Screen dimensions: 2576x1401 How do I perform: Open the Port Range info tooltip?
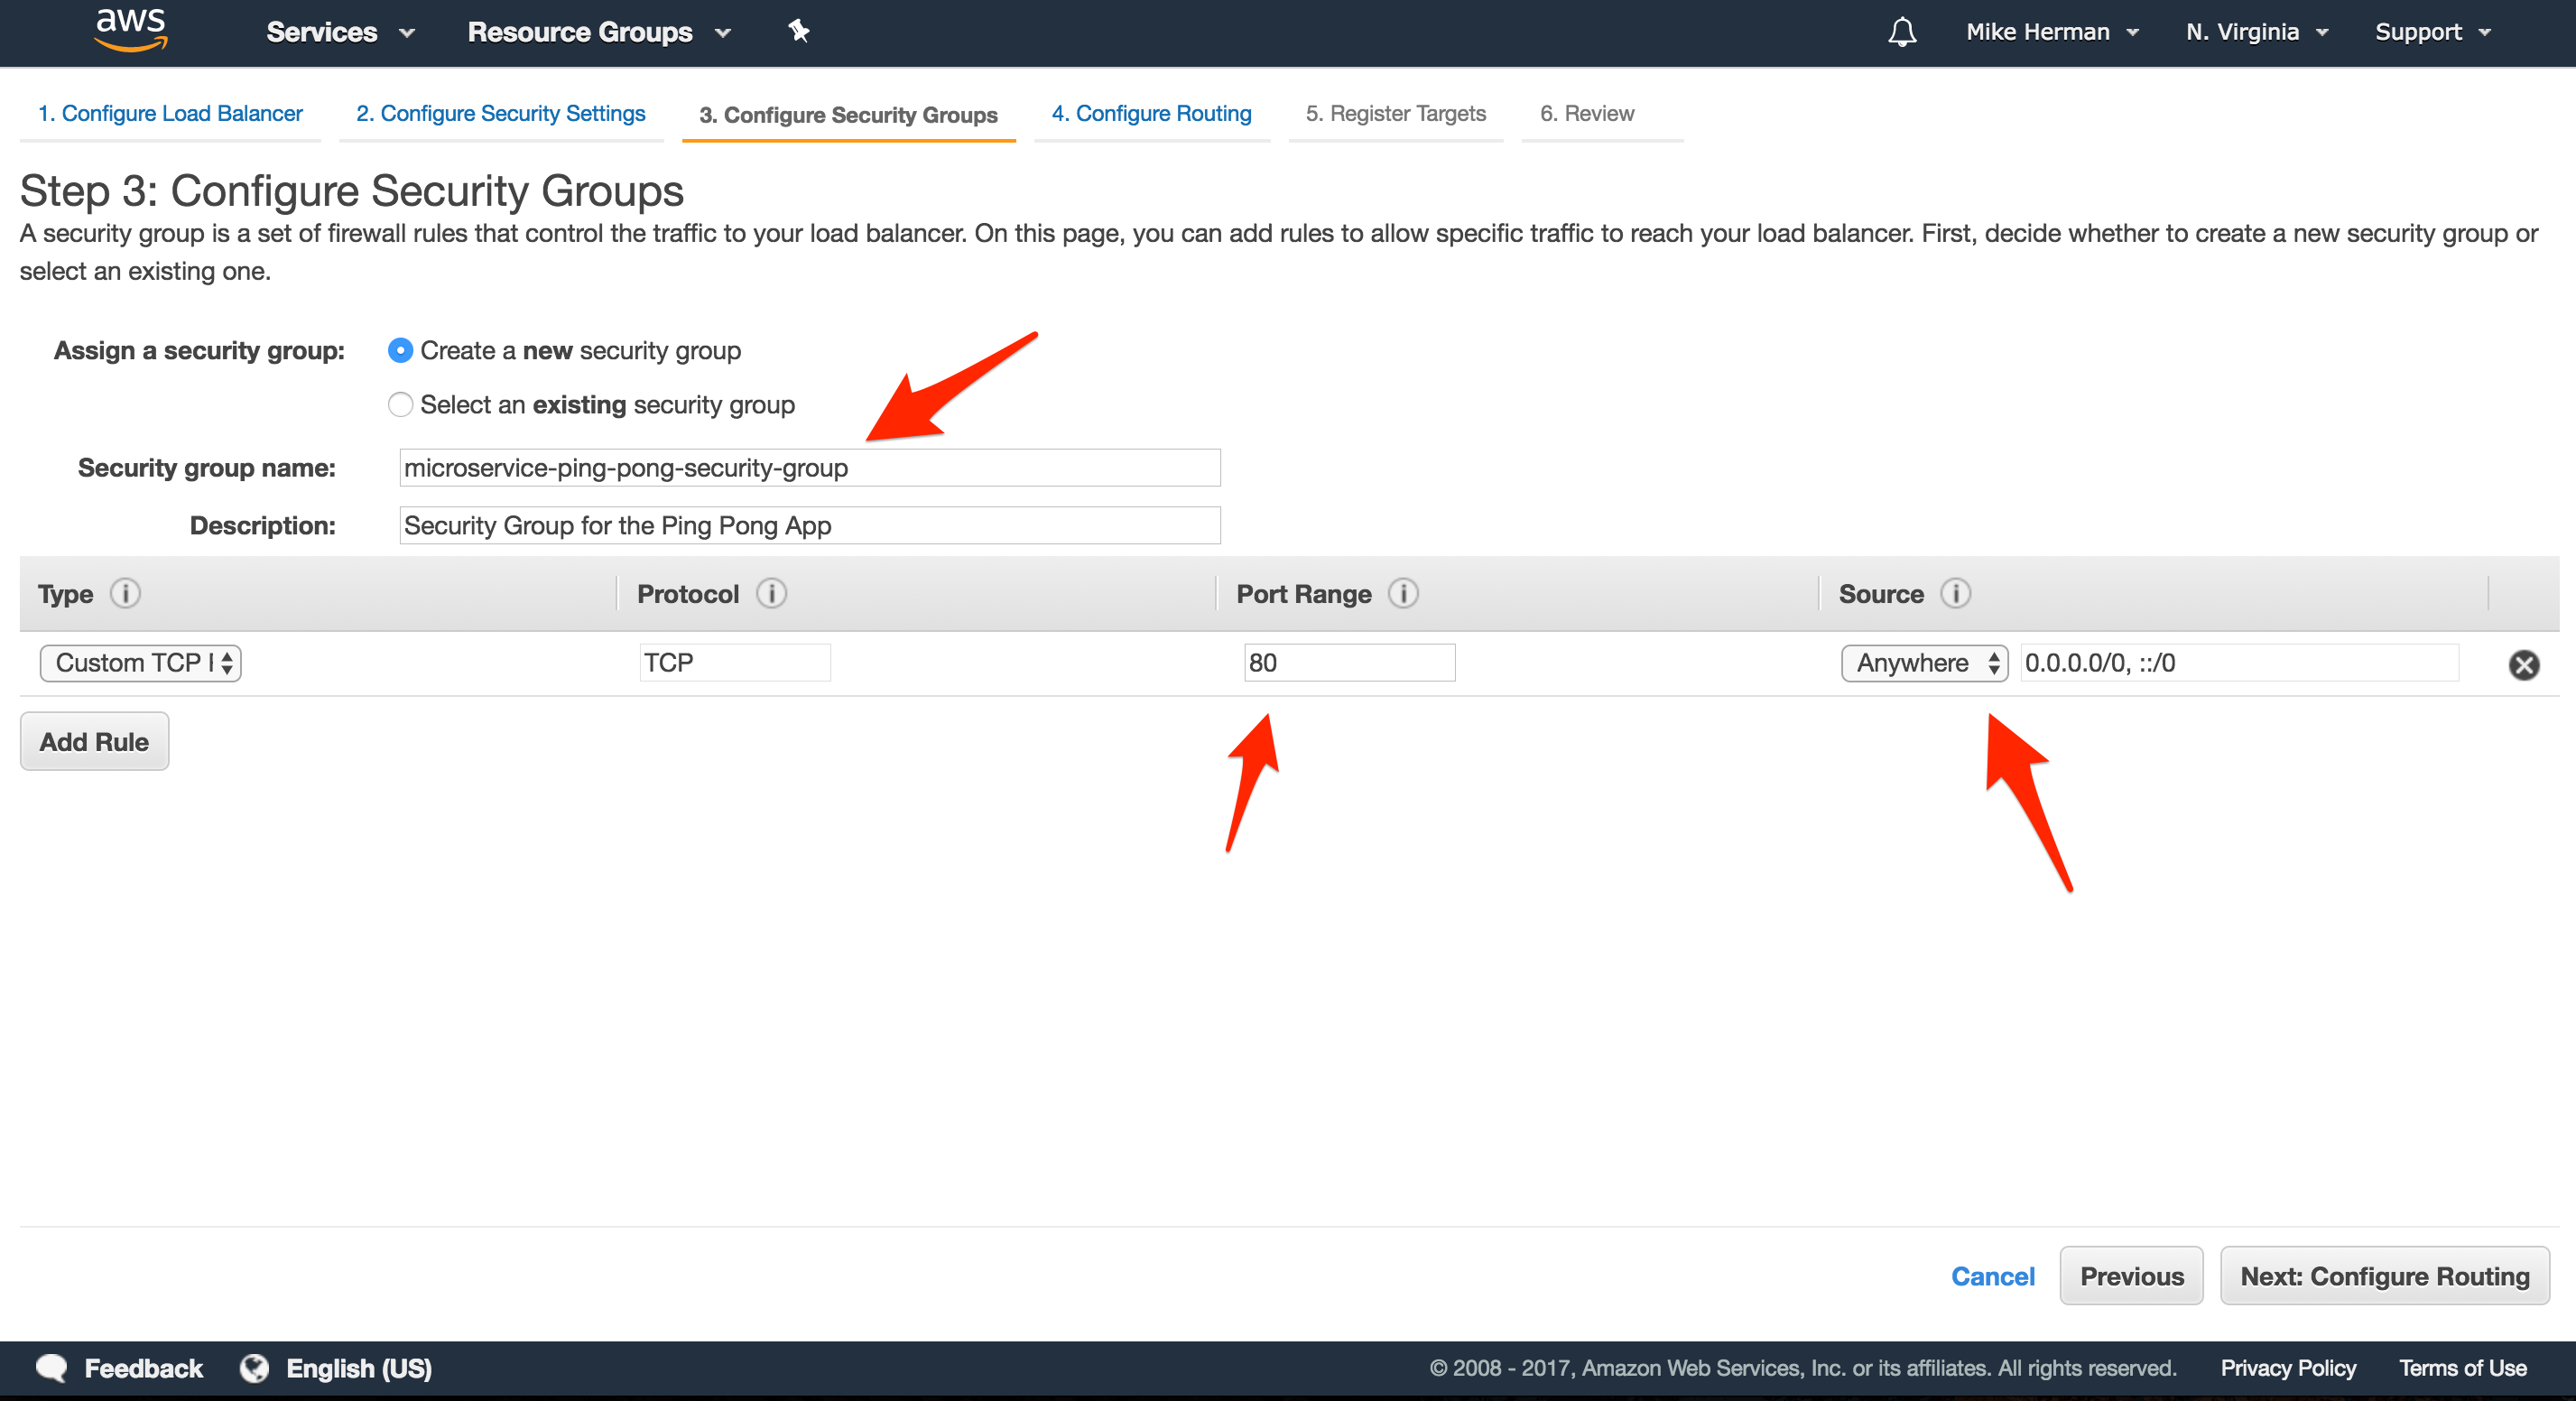tap(1405, 593)
